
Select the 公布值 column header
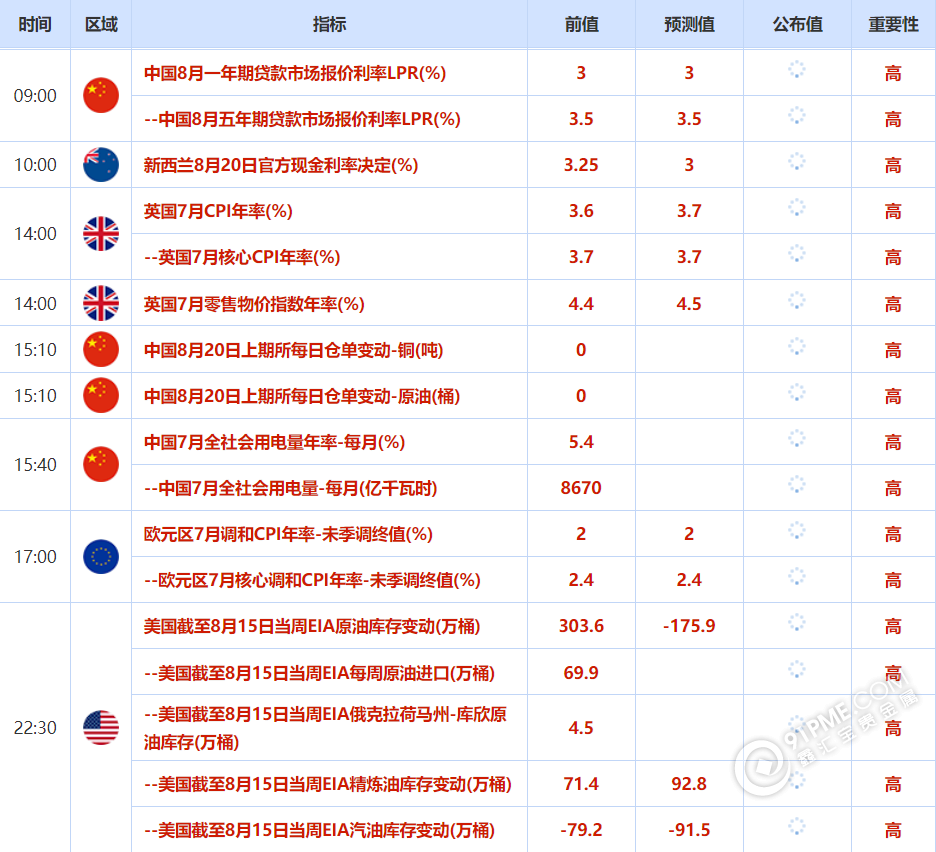[798, 24]
